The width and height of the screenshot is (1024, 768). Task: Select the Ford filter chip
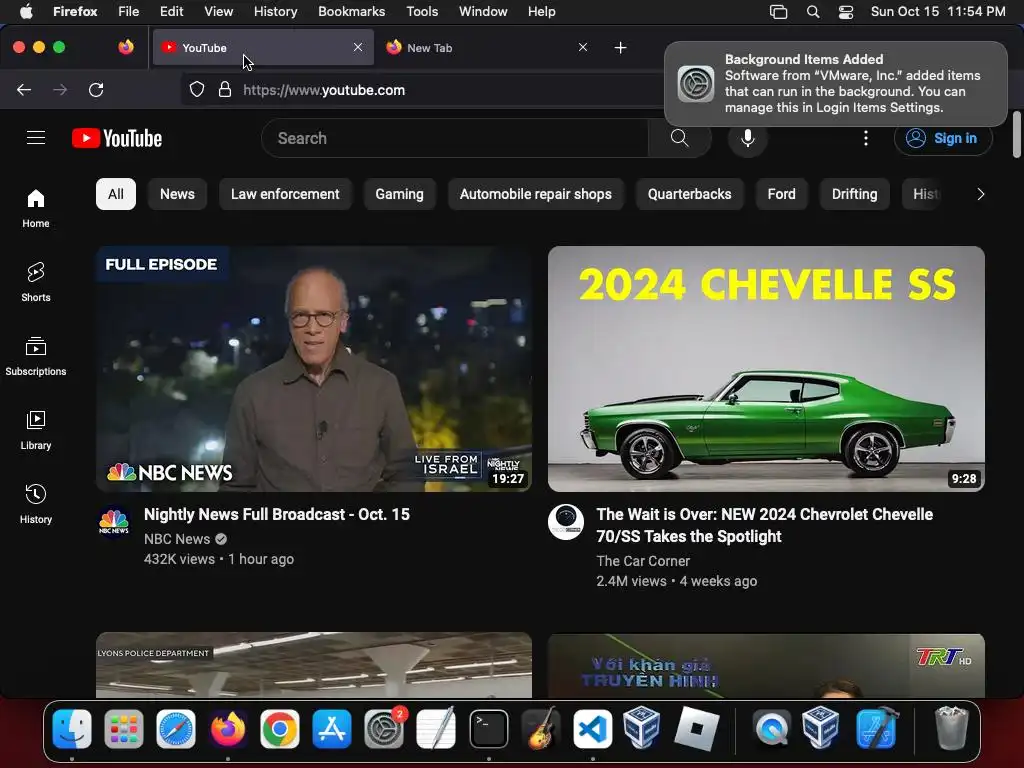781,194
